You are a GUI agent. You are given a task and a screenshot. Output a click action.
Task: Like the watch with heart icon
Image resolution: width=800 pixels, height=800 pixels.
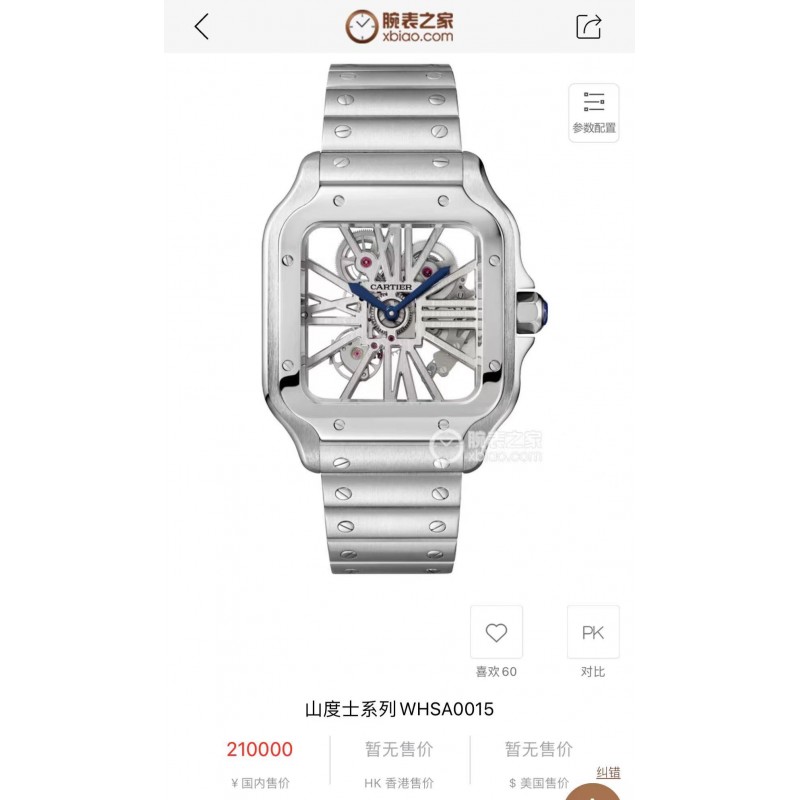tap(496, 632)
